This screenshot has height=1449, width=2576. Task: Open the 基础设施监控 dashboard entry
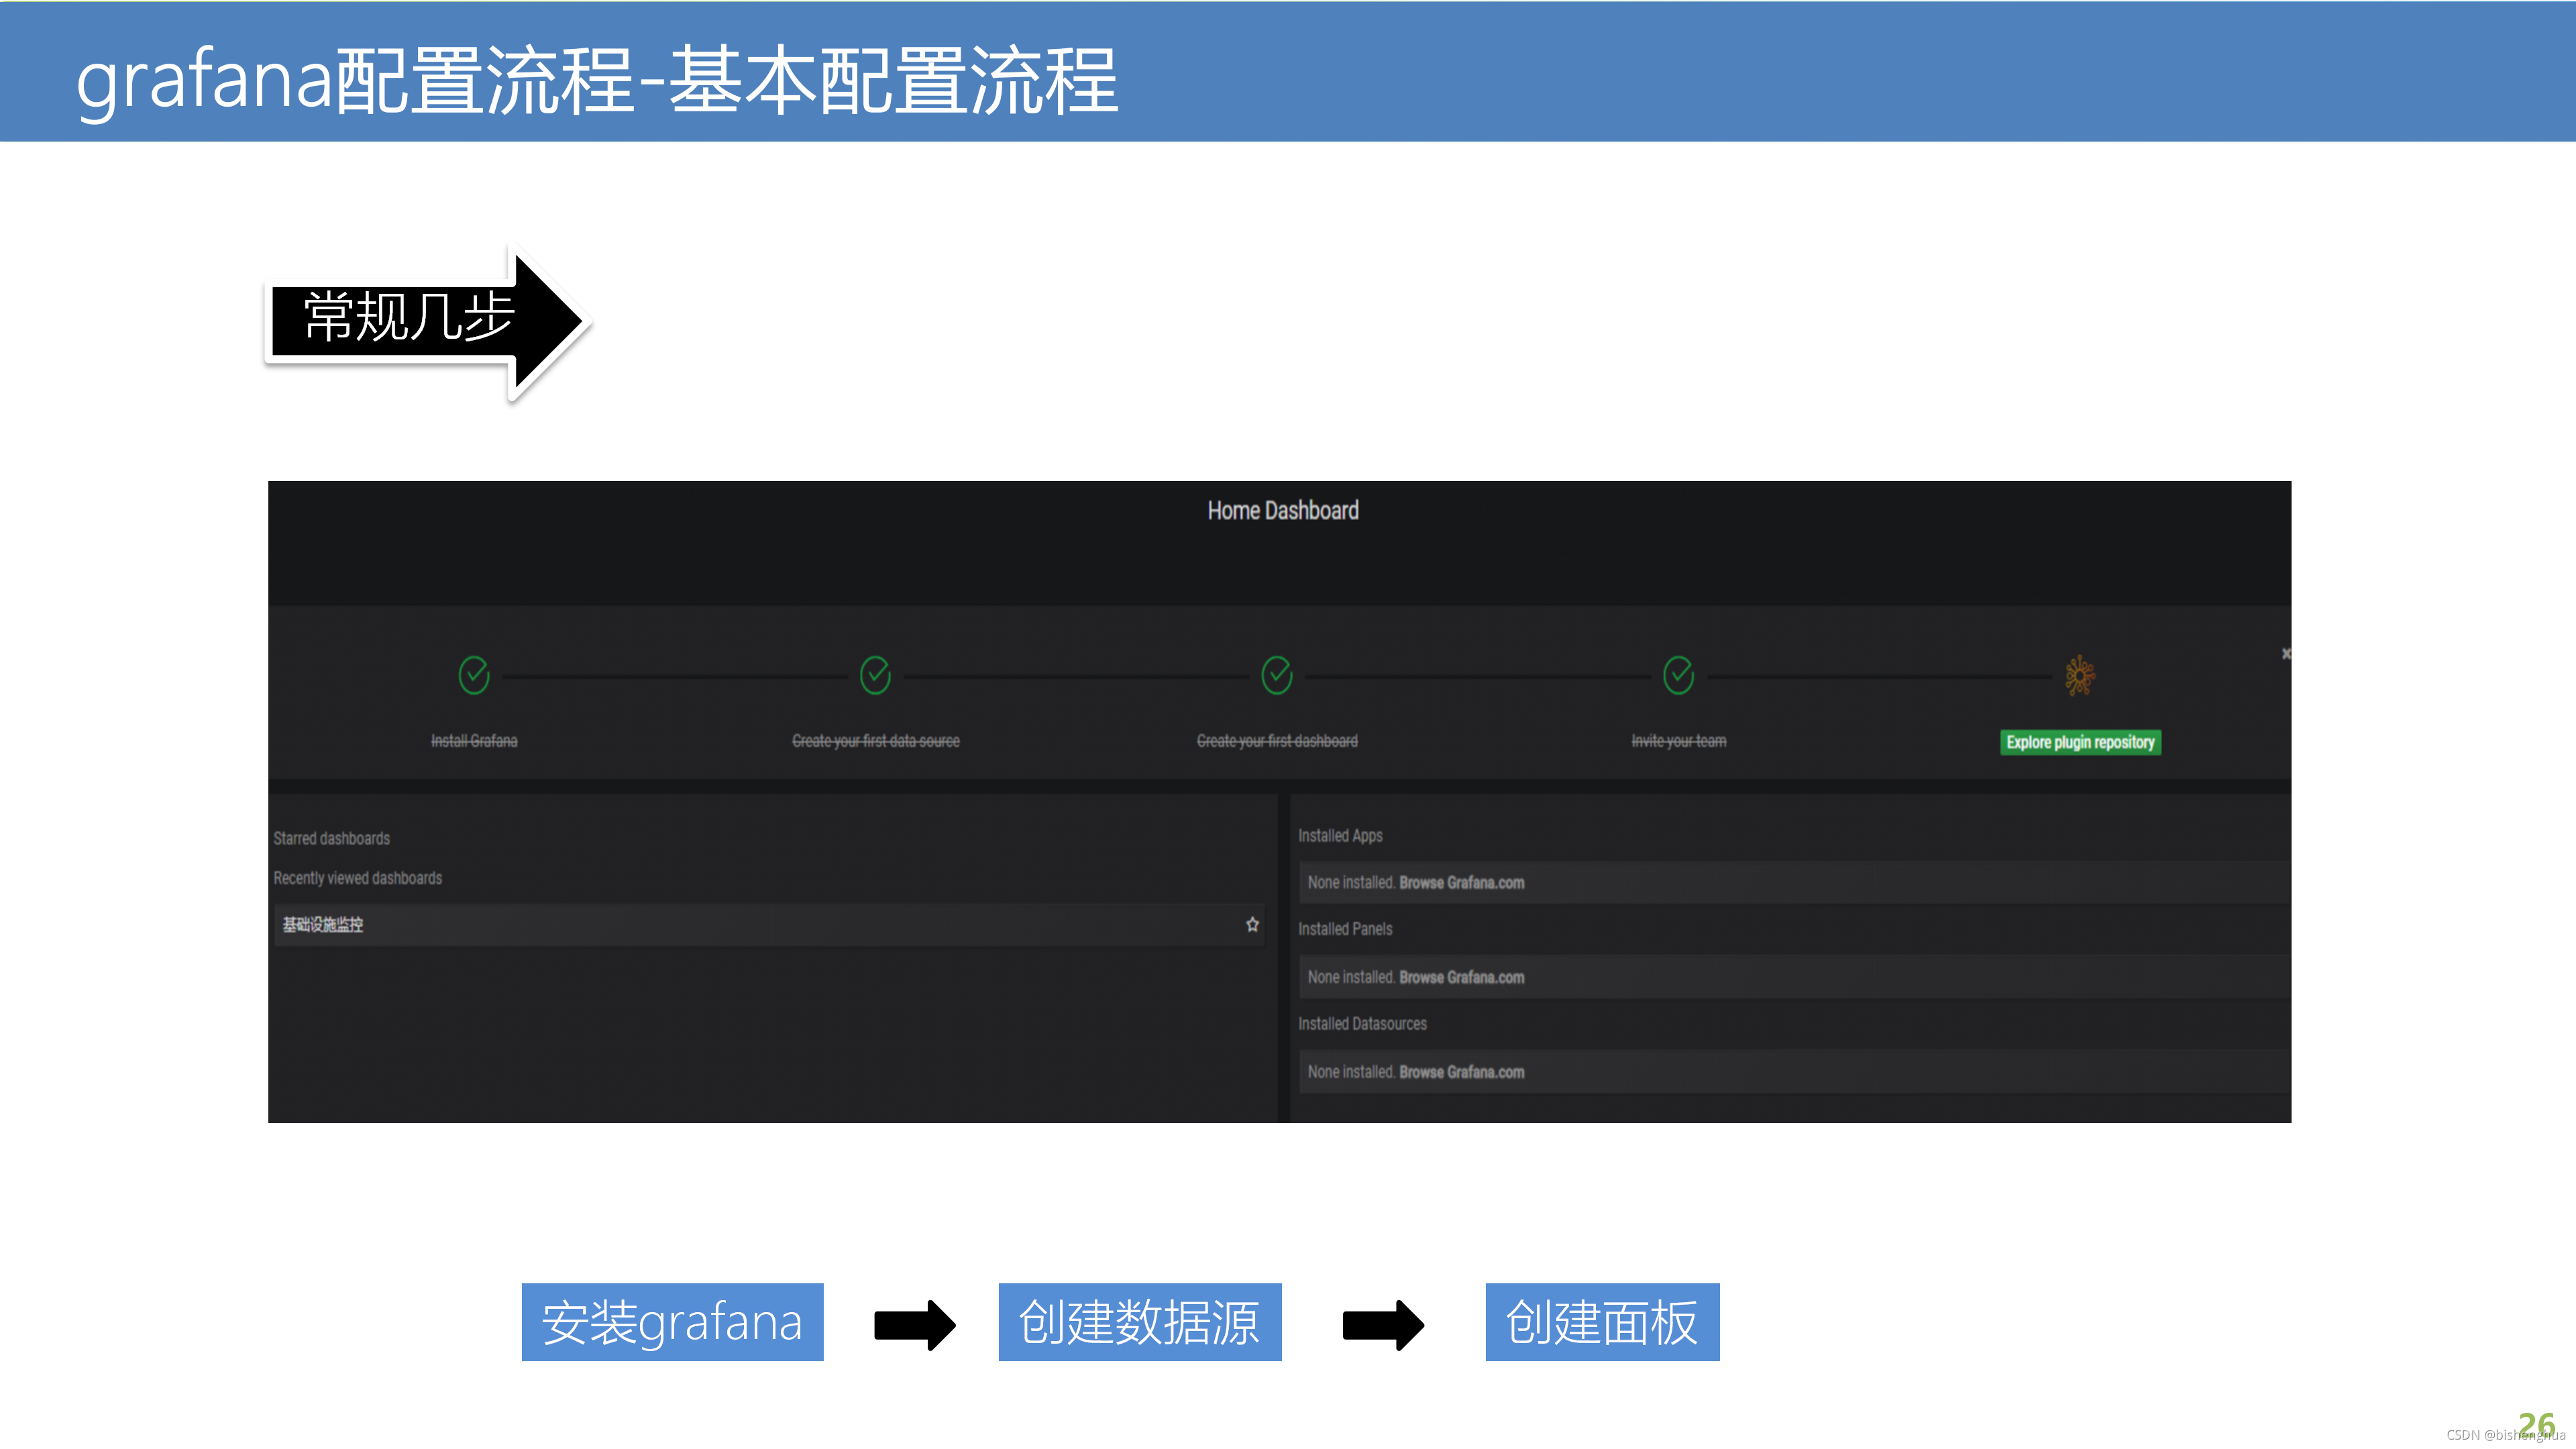point(323,925)
